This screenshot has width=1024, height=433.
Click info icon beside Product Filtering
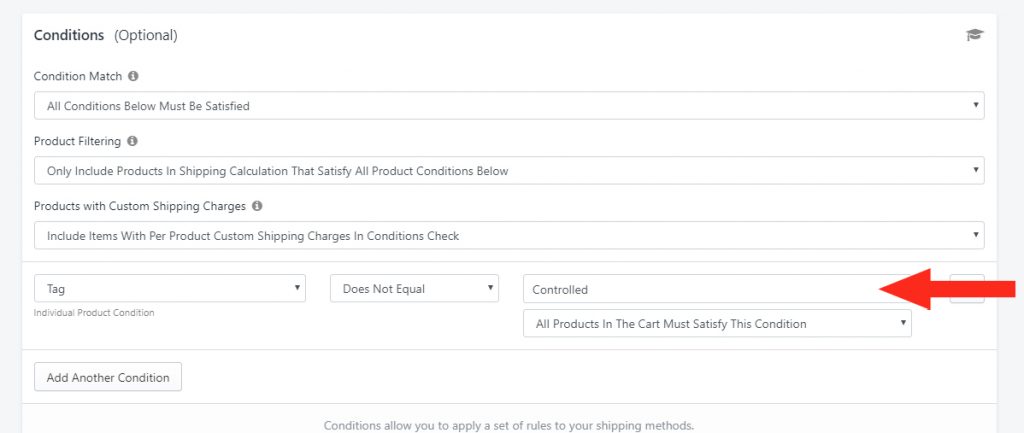point(133,141)
